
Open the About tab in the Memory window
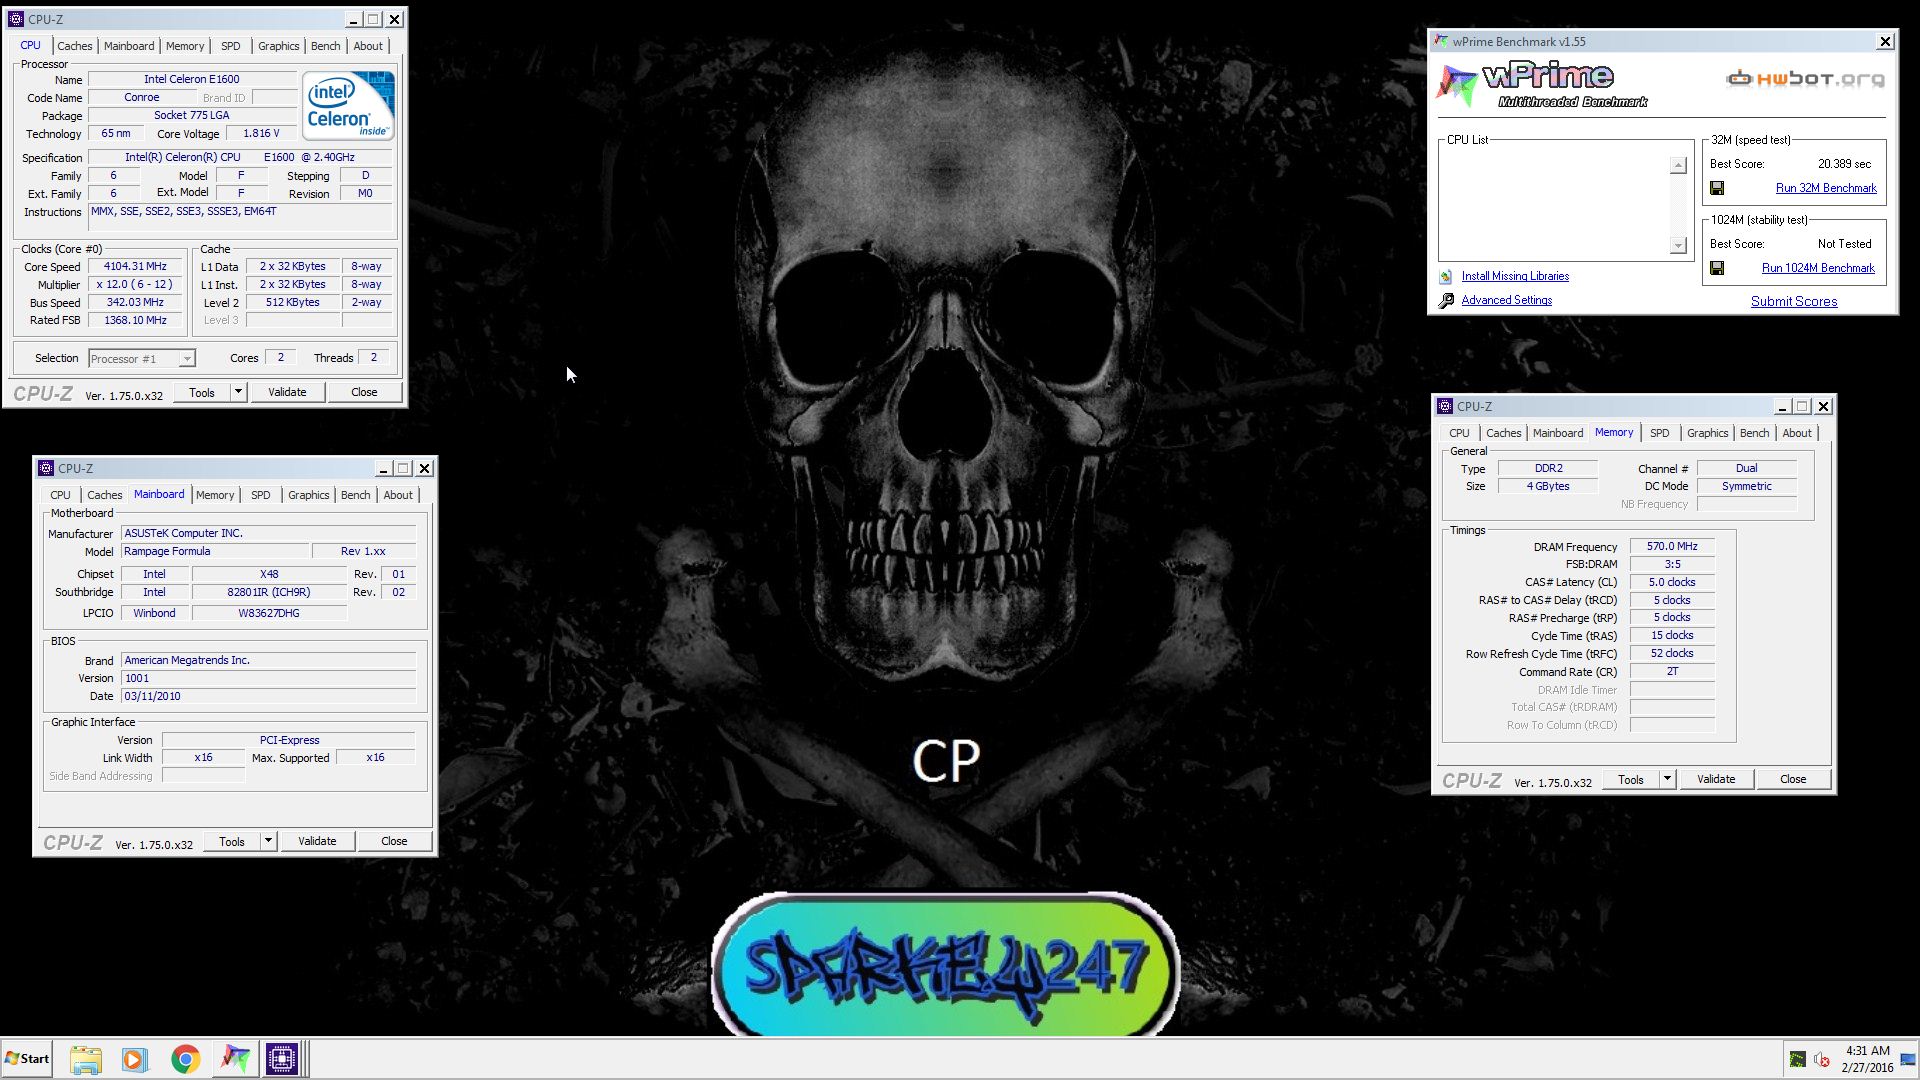[1797, 433]
